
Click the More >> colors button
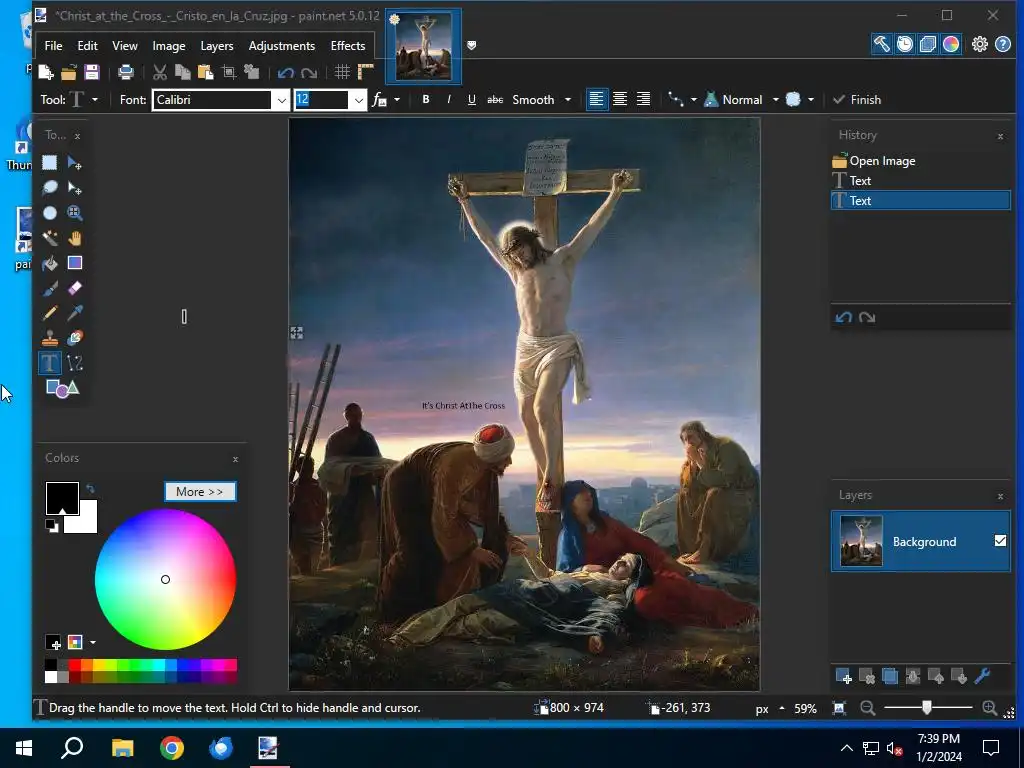(200, 491)
